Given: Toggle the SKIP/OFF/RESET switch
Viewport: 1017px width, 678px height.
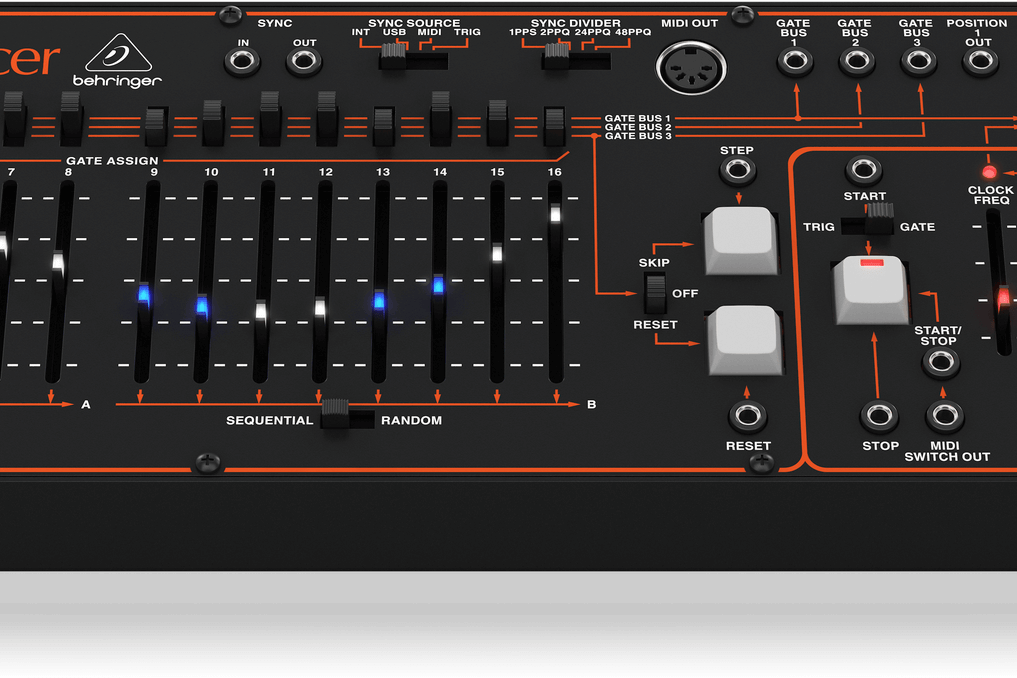Looking at the screenshot, I should coord(655,294).
